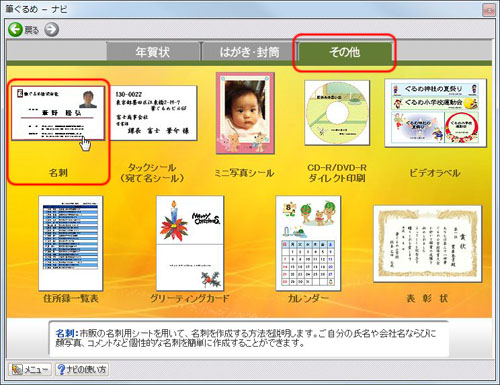
Task: Click the ビデオラベル label text
Action: 435,173
